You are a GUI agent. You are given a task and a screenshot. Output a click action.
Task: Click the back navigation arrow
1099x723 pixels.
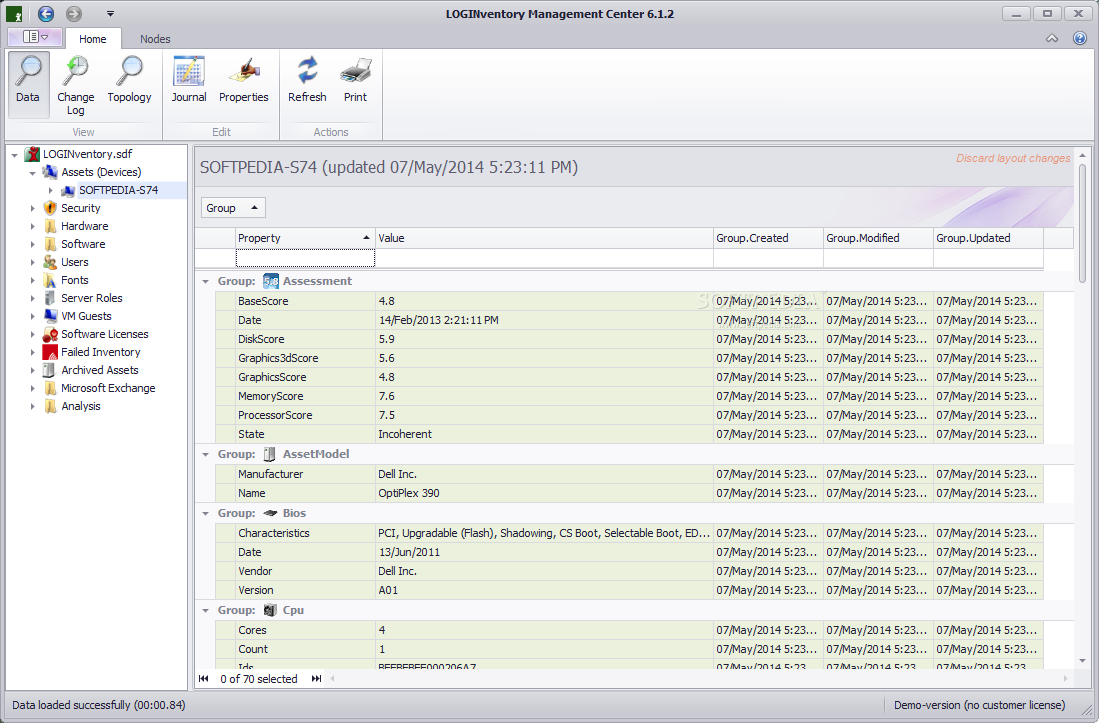(x=46, y=13)
